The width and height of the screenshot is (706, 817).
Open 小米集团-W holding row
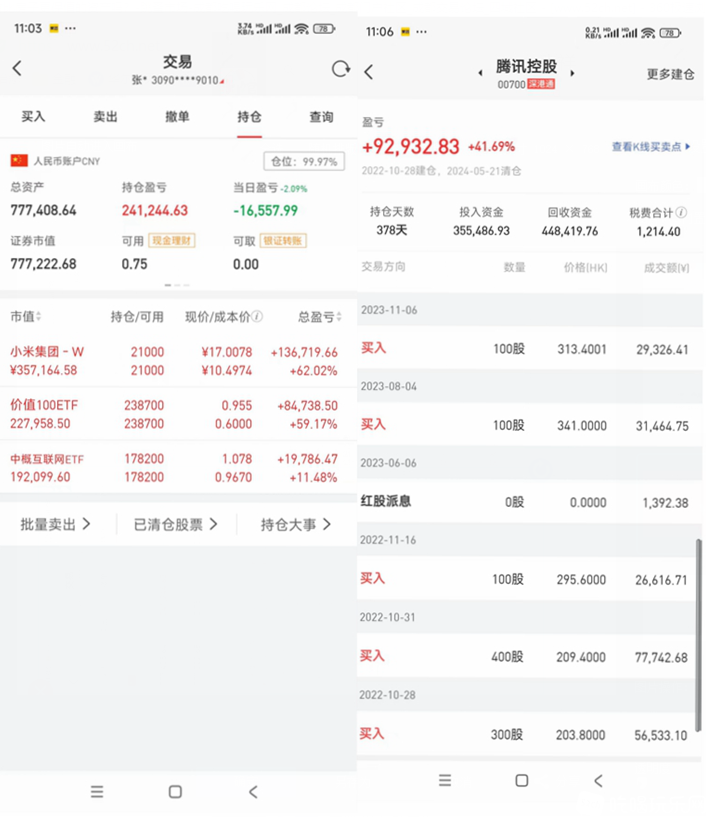click(178, 361)
